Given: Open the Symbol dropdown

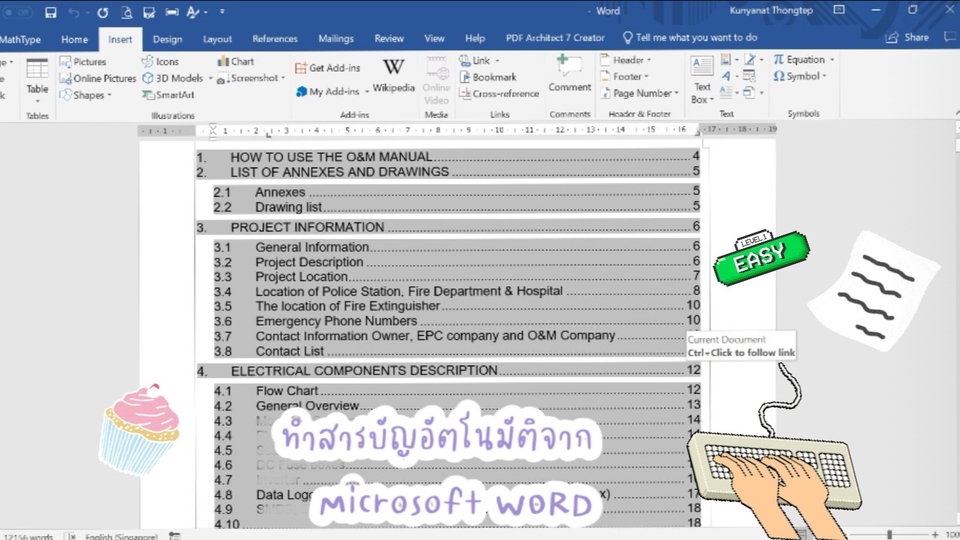Looking at the screenshot, I should pos(800,76).
